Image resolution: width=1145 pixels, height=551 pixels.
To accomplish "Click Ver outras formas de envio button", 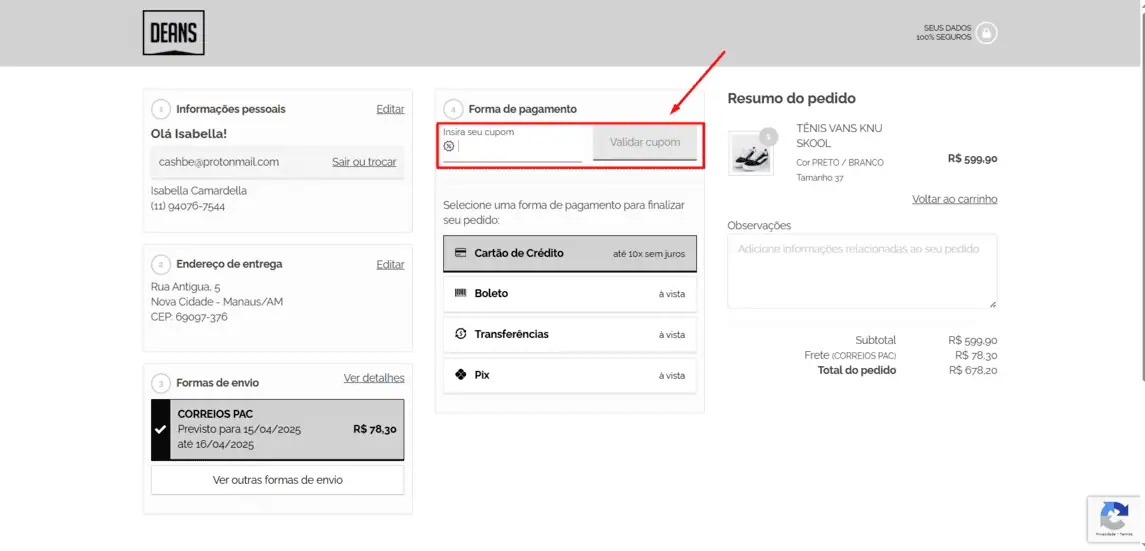I will click(x=277, y=480).
